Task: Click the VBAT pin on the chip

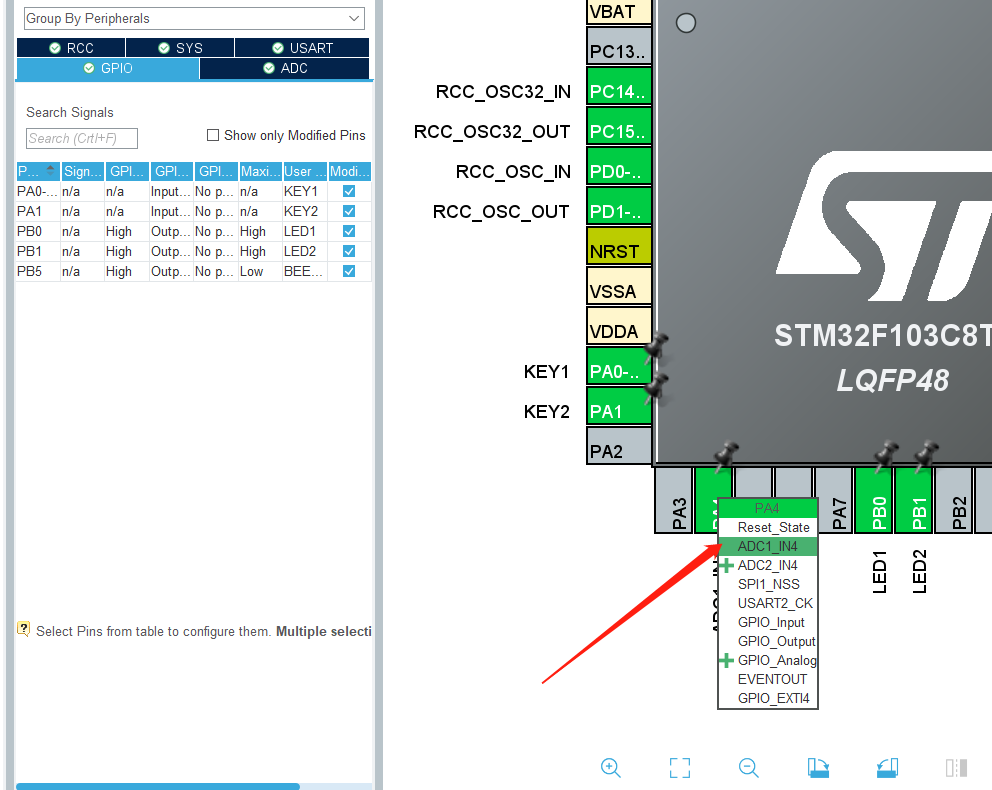Action: click(619, 11)
